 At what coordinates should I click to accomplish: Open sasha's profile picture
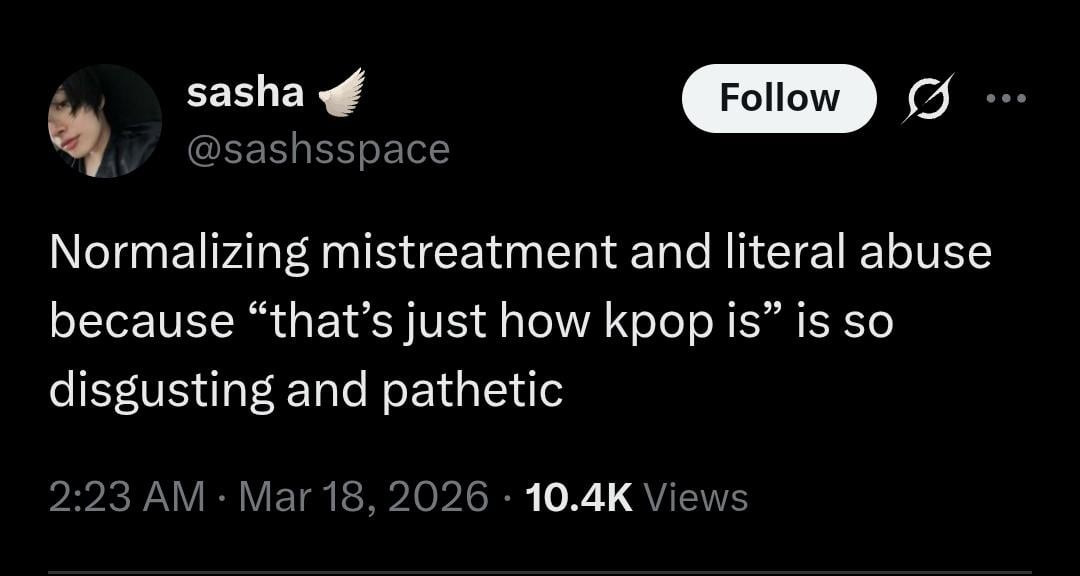(104, 121)
